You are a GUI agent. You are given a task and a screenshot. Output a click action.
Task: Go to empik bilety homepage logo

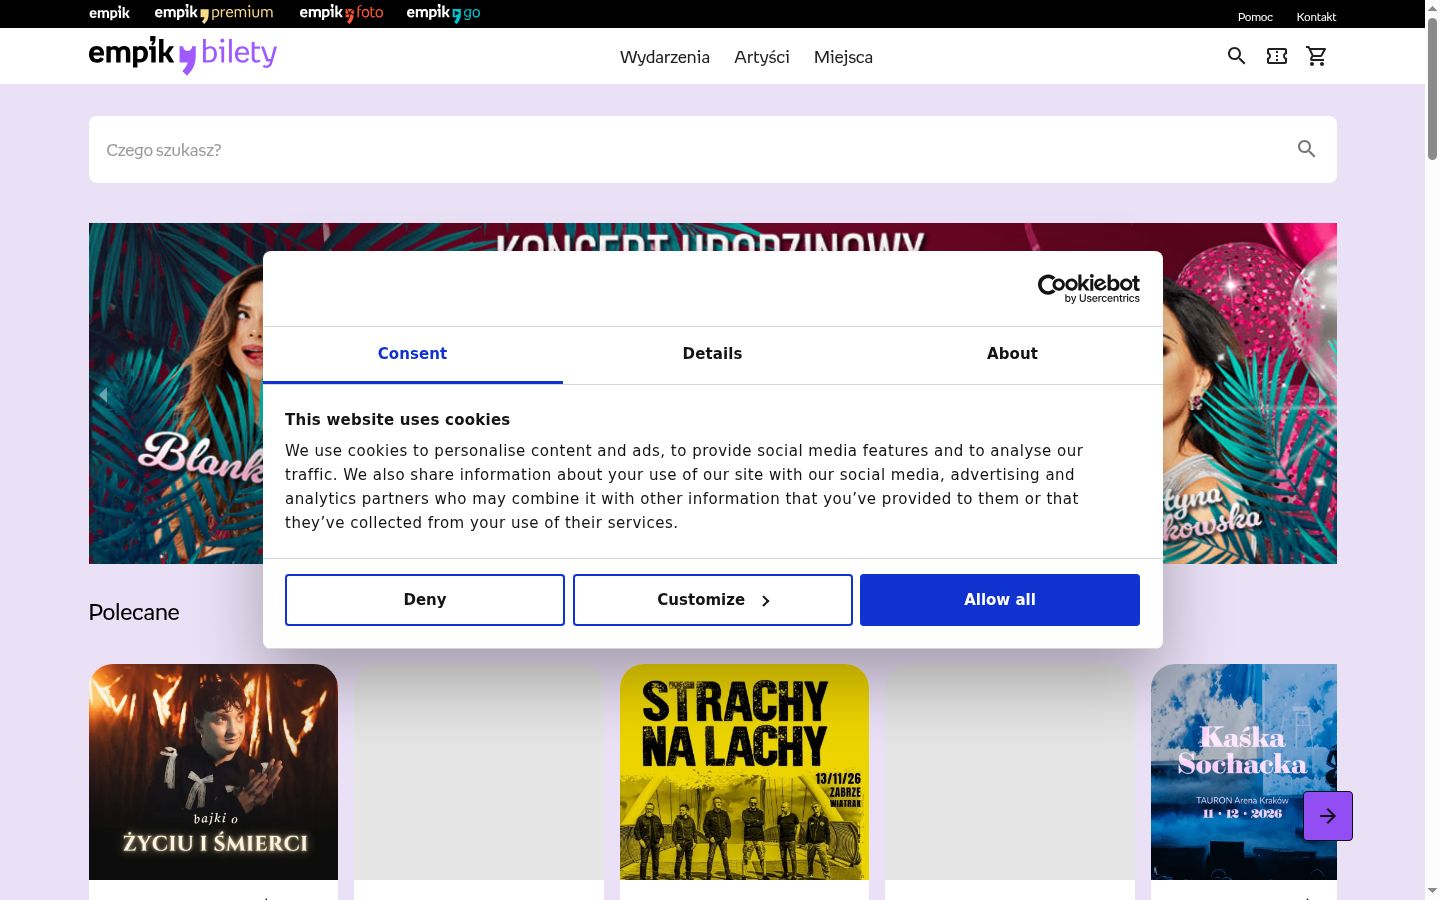(183, 55)
